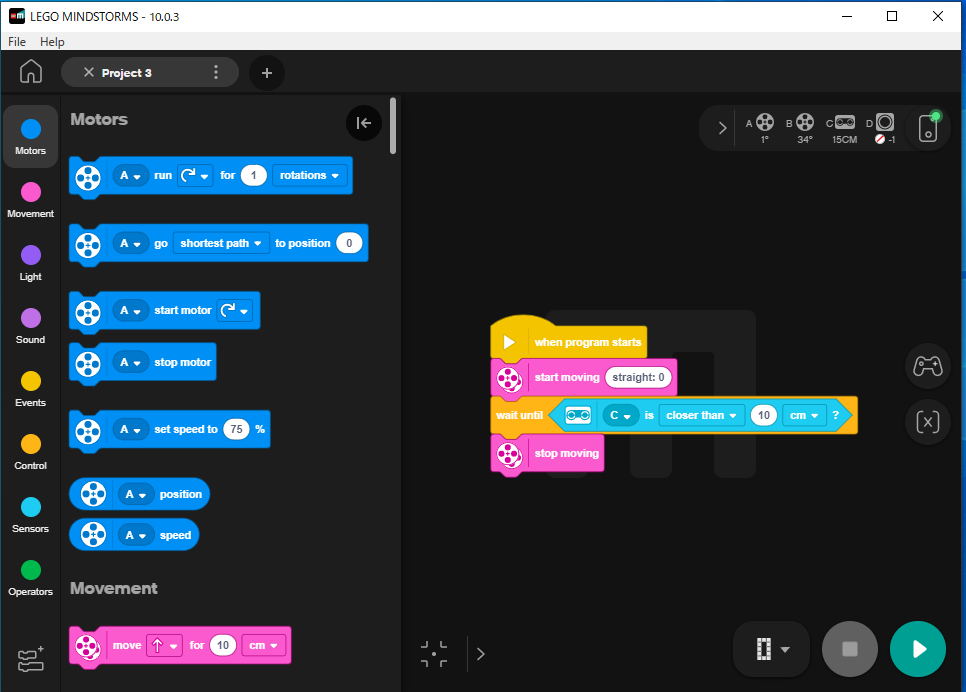Open port dropdown in speed reporter block
Viewport: 966px width, 692px height.
coord(136,535)
